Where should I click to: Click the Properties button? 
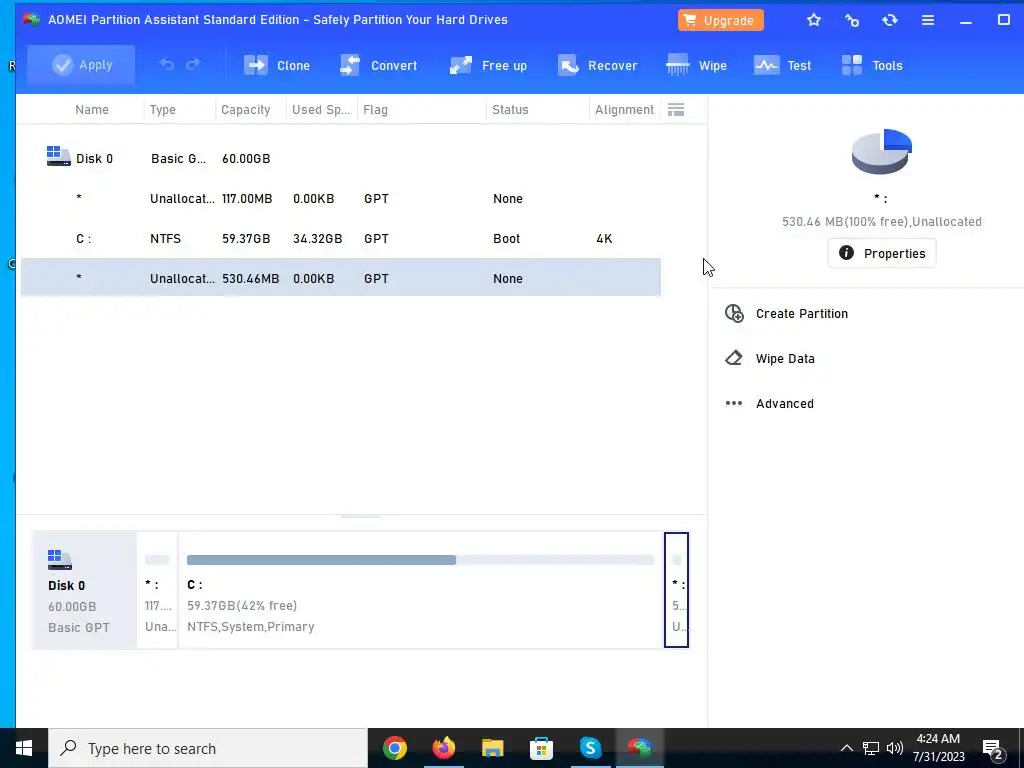click(x=882, y=253)
